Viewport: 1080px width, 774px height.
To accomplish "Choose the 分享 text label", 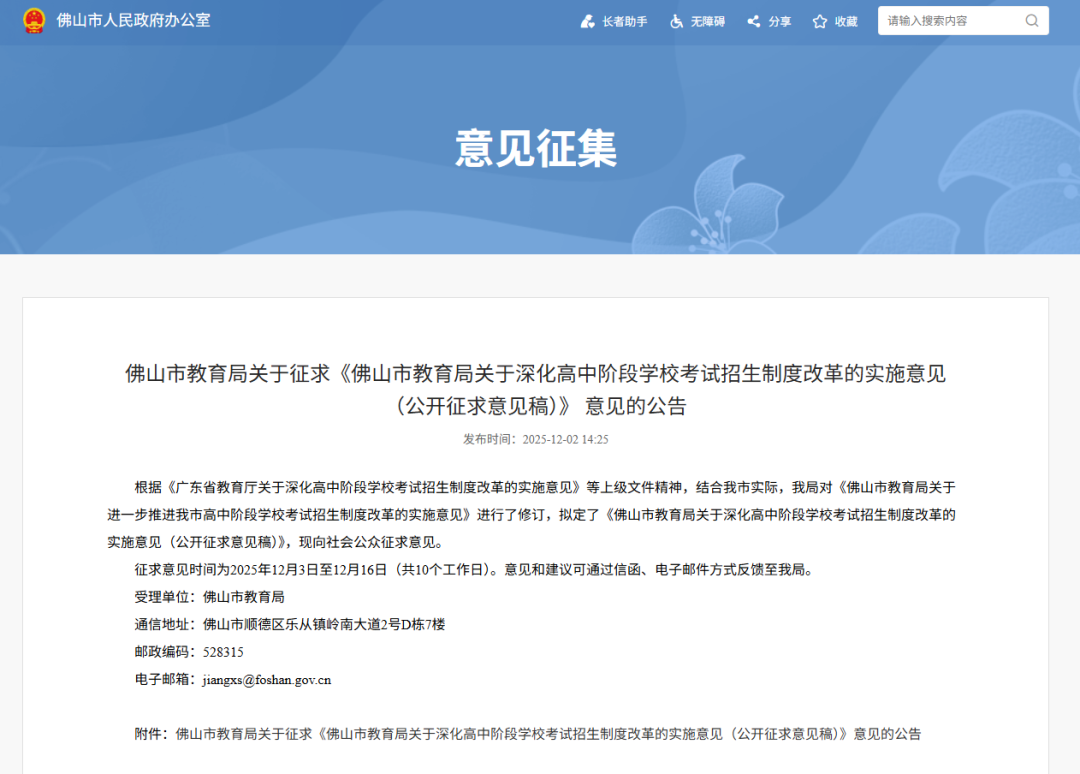I will click(780, 21).
